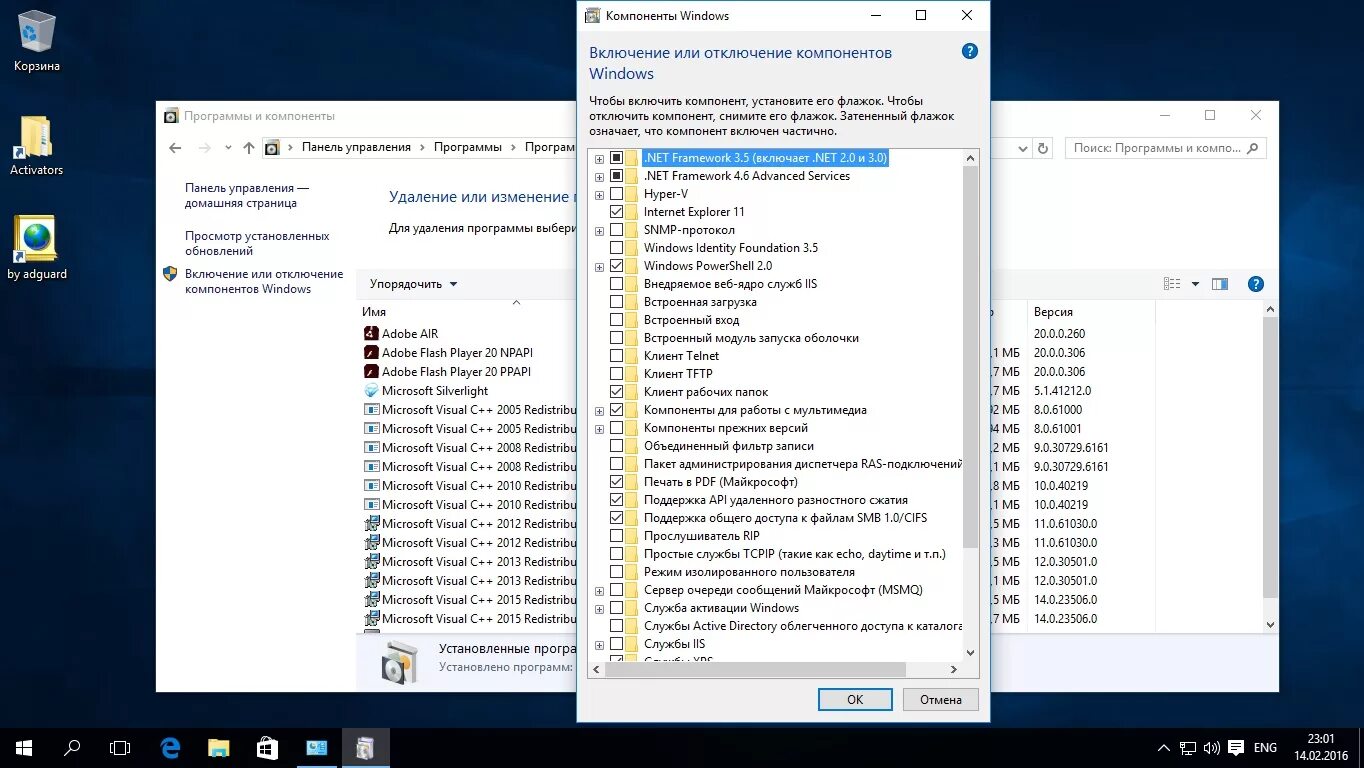Uncheck Internet Explorer 11 checkbox

point(617,212)
